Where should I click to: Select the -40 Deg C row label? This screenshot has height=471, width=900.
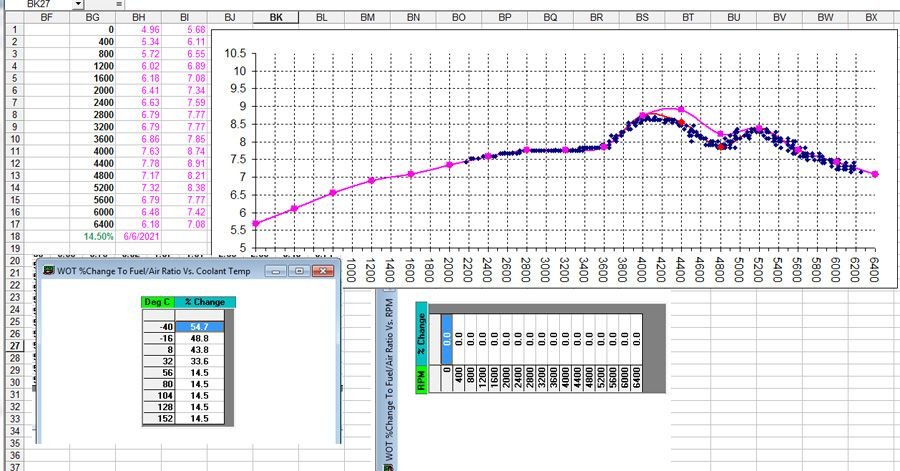(158, 326)
